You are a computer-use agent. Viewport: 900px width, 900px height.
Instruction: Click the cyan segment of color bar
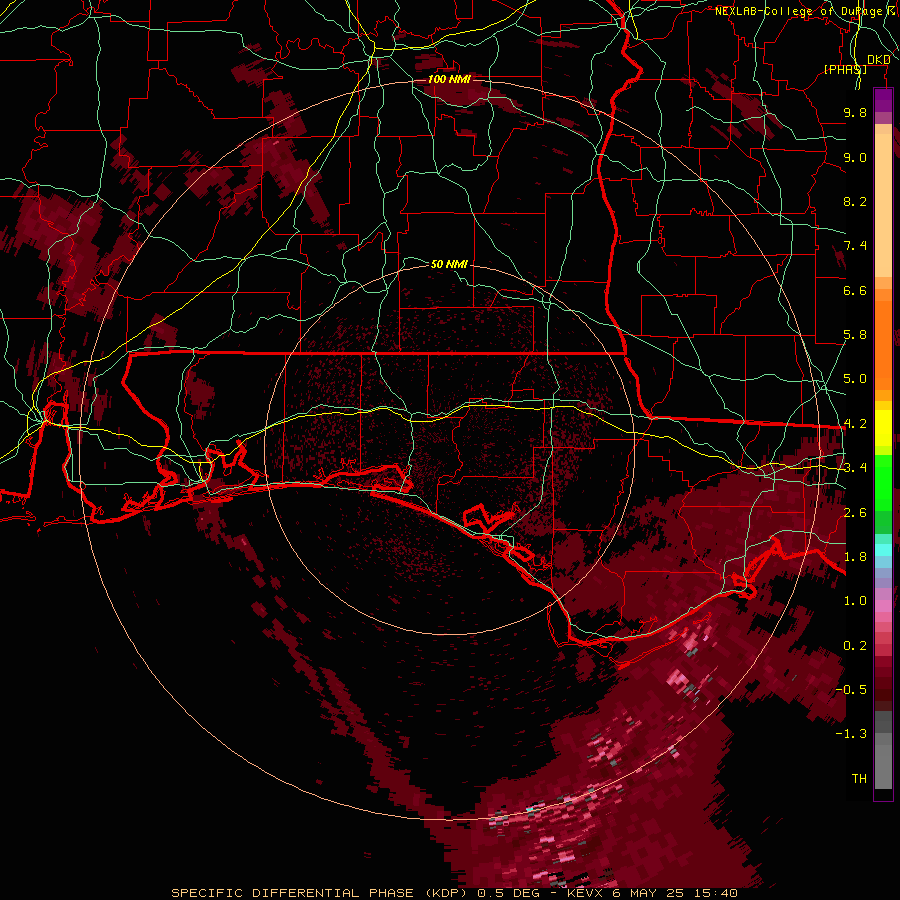click(883, 550)
